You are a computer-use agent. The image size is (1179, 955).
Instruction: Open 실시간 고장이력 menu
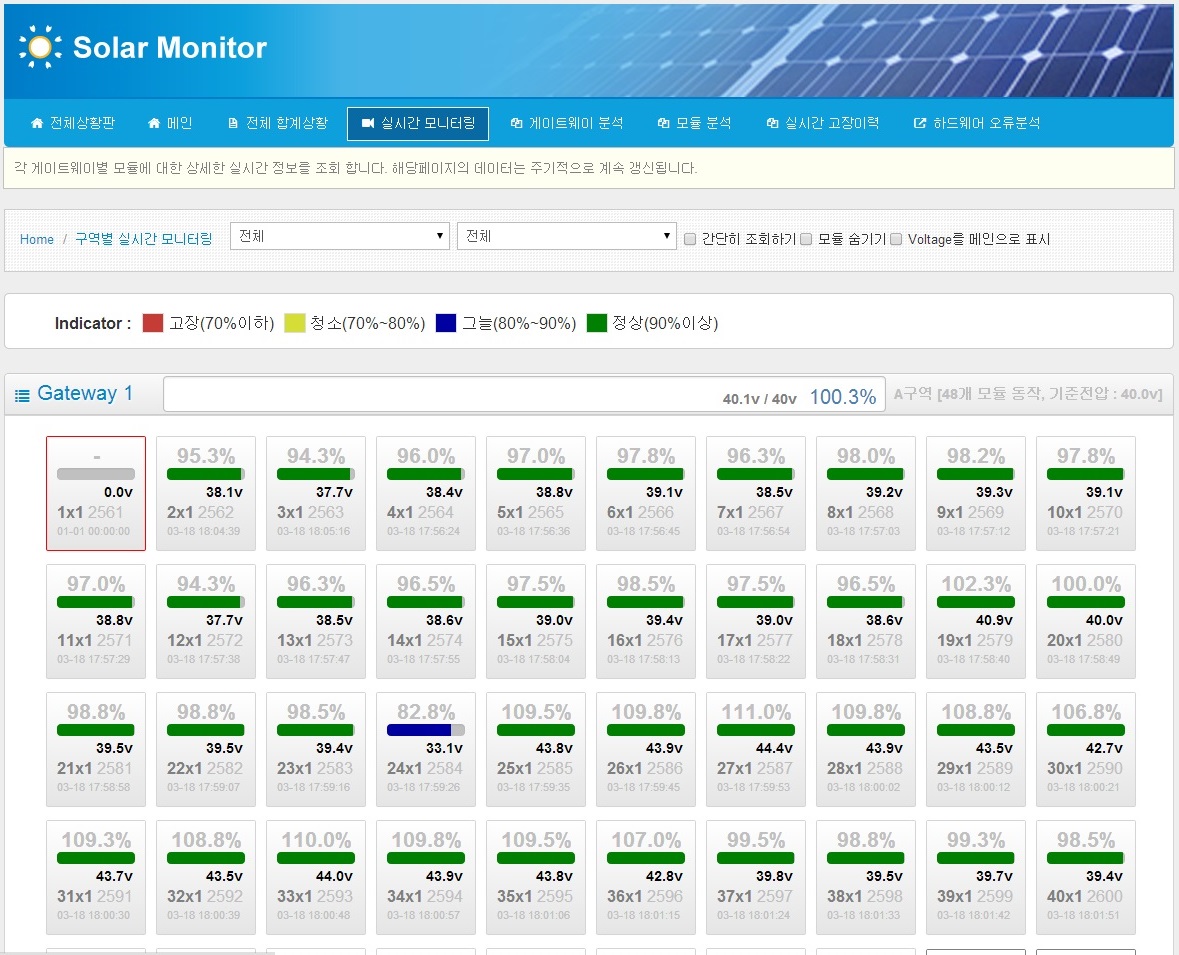[823, 123]
